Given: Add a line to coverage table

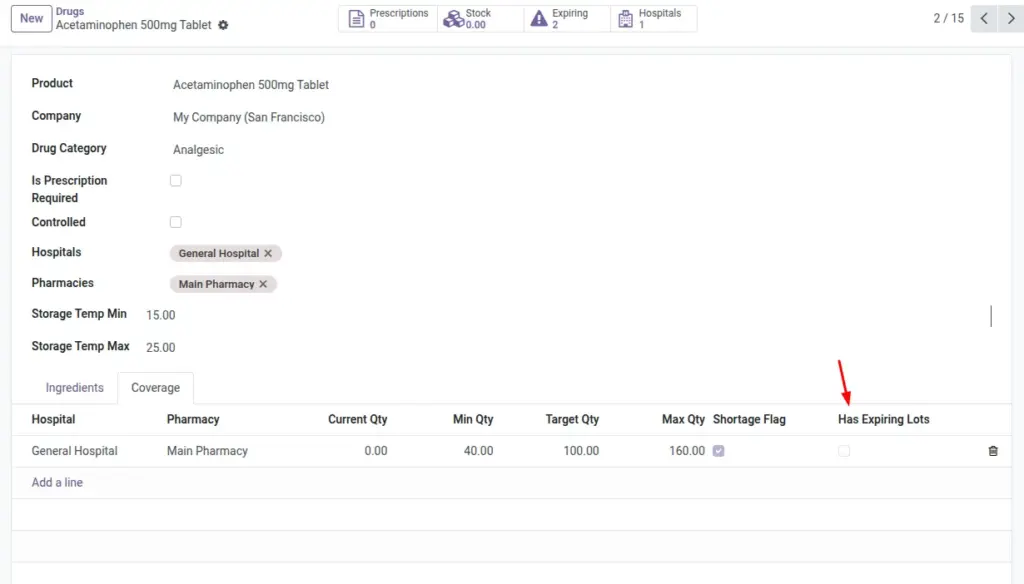Looking at the screenshot, I should (x=57, y=483).
